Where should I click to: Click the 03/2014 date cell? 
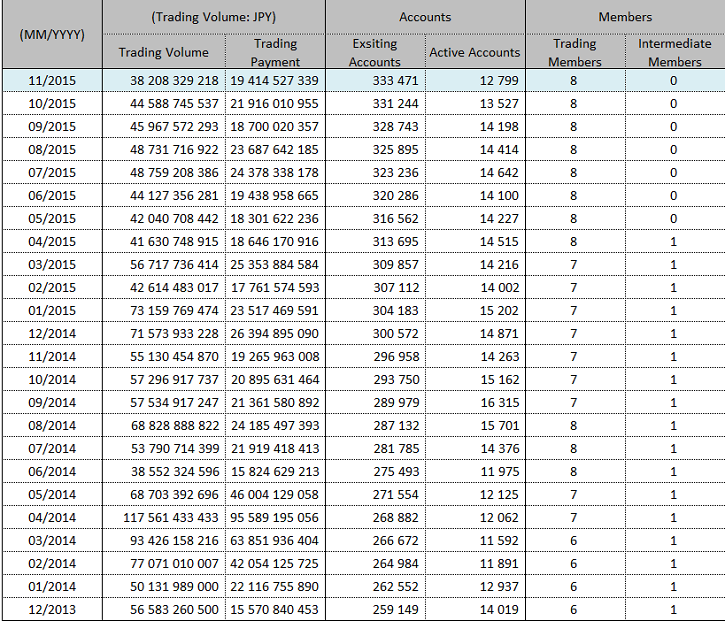52,541
